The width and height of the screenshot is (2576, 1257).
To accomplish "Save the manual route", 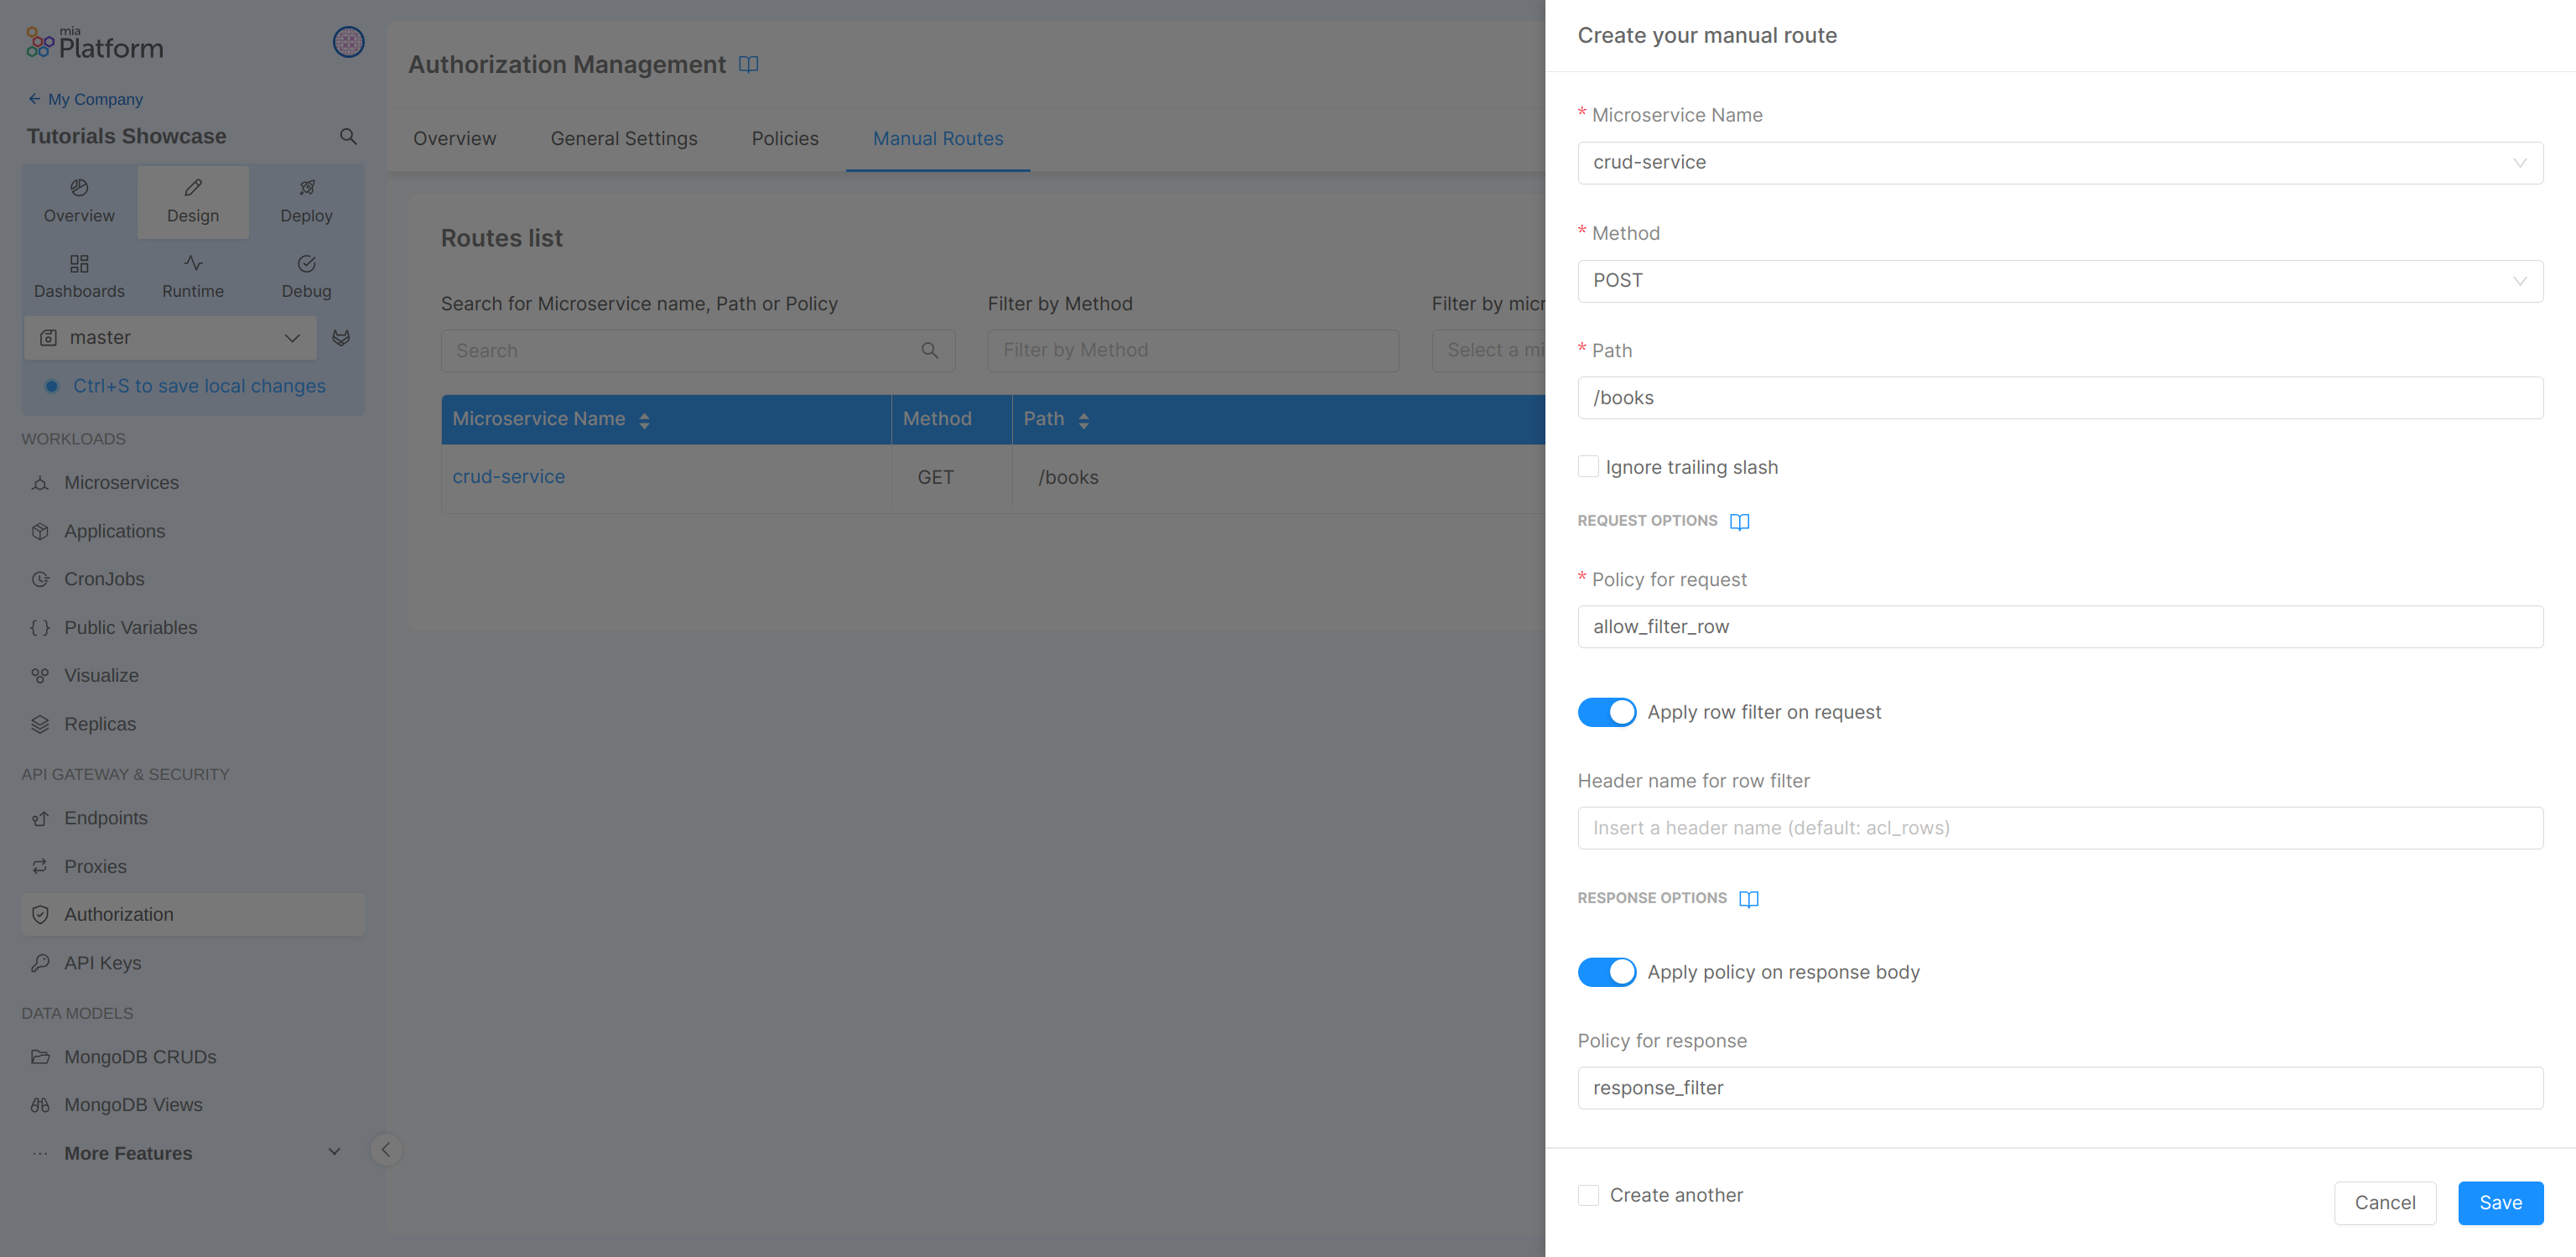I will point(2500,1203).
